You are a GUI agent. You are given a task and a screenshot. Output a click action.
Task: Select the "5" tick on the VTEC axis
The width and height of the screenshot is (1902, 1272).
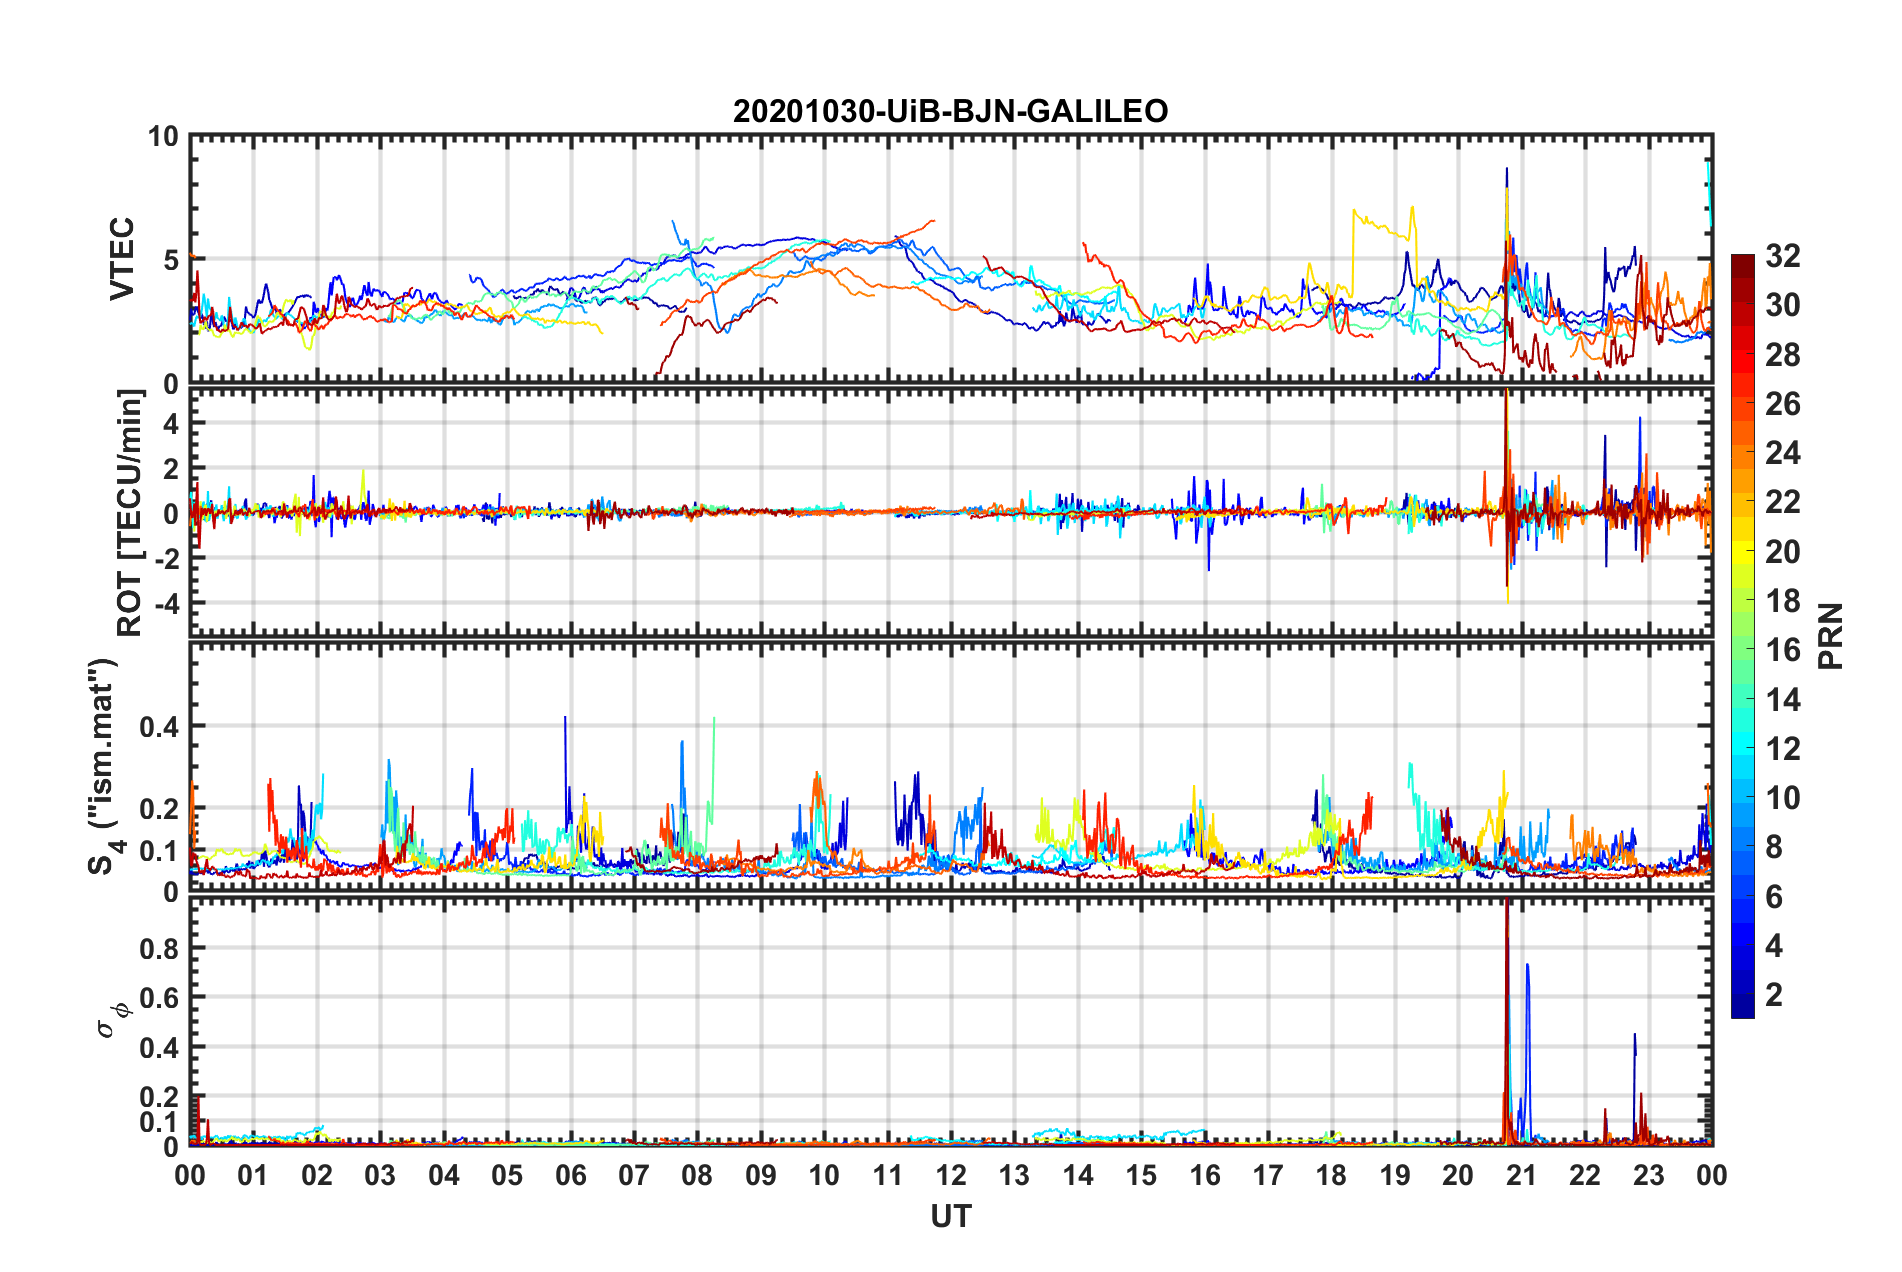(171, 261)
